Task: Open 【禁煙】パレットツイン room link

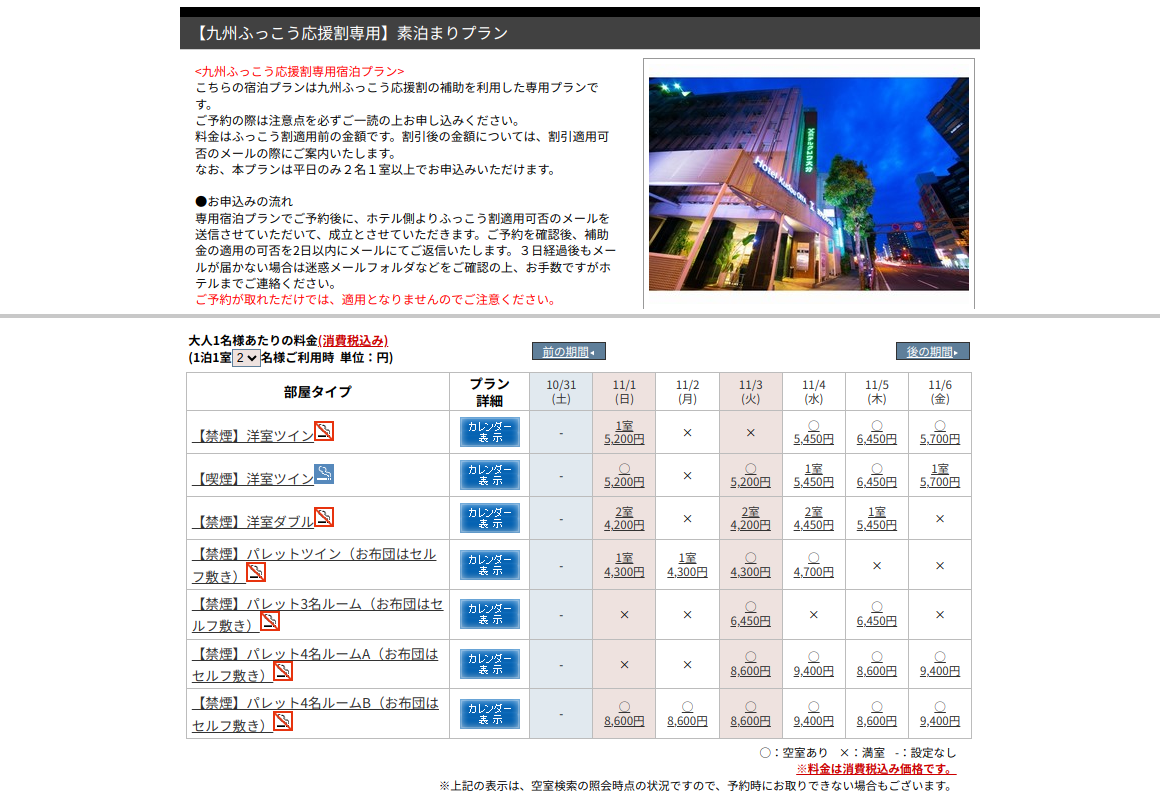Action: click(x=314, y=565)
